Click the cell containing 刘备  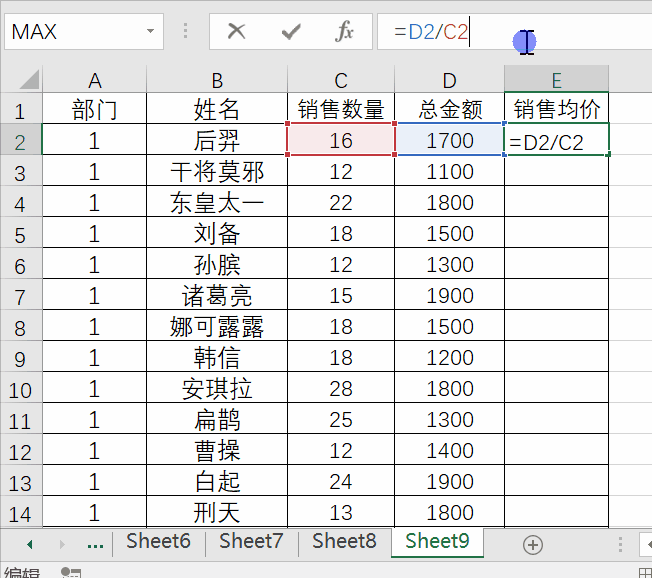tap(217, 233)
